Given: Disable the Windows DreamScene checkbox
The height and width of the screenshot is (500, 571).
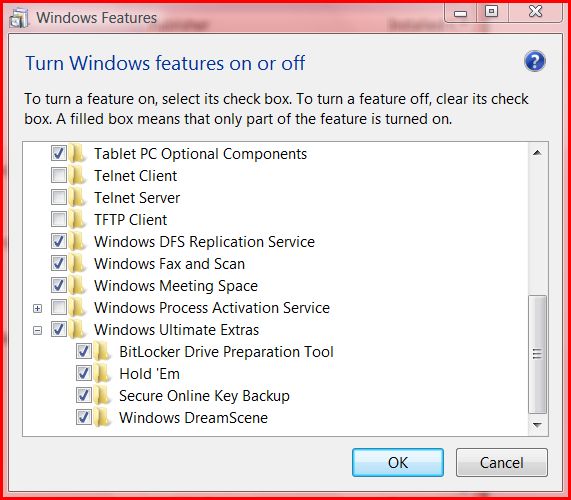Looking at the screenshot, I should coord(84,417).
